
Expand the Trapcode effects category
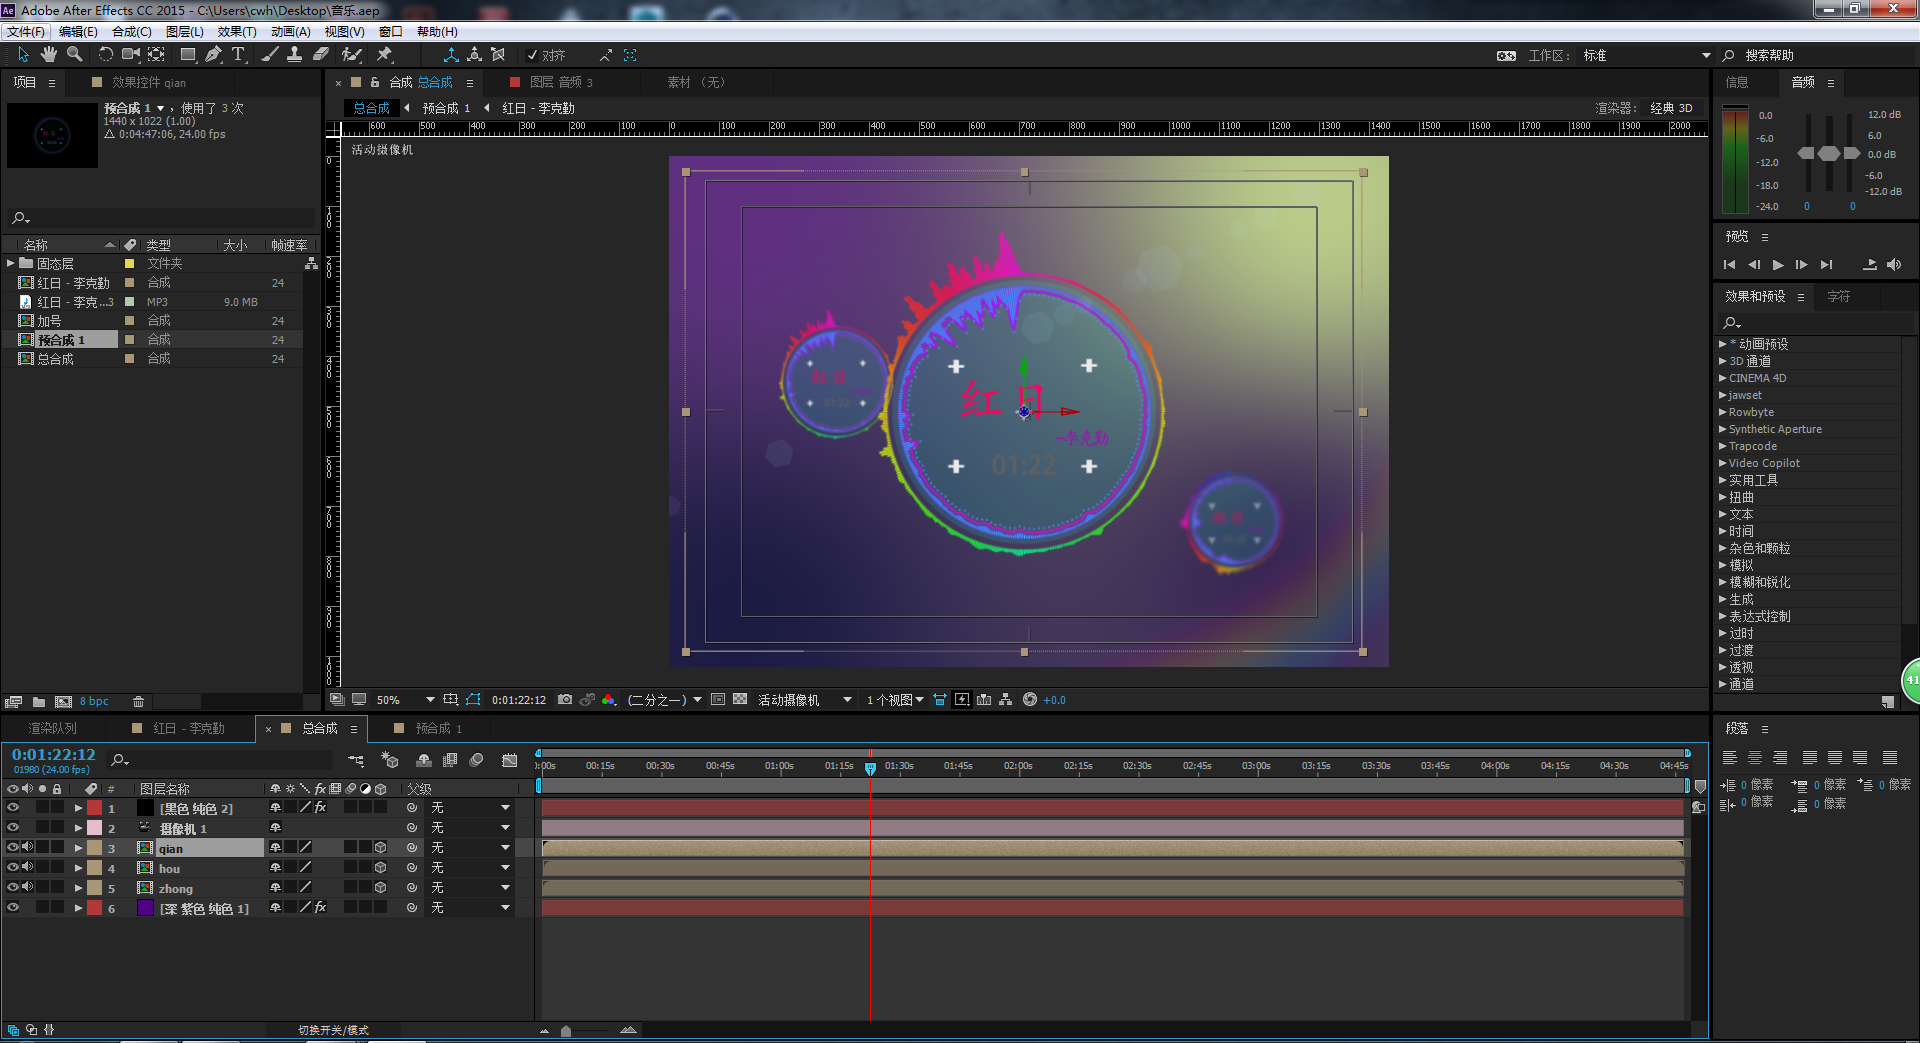click(1723, 446)
